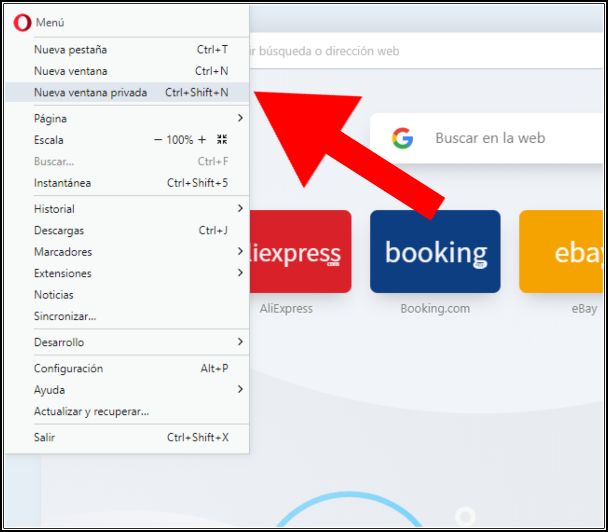Viewport: 608px width, 532px height.
Task: Select Actualizar y recuperar...
Action: [x=127, y=411]
